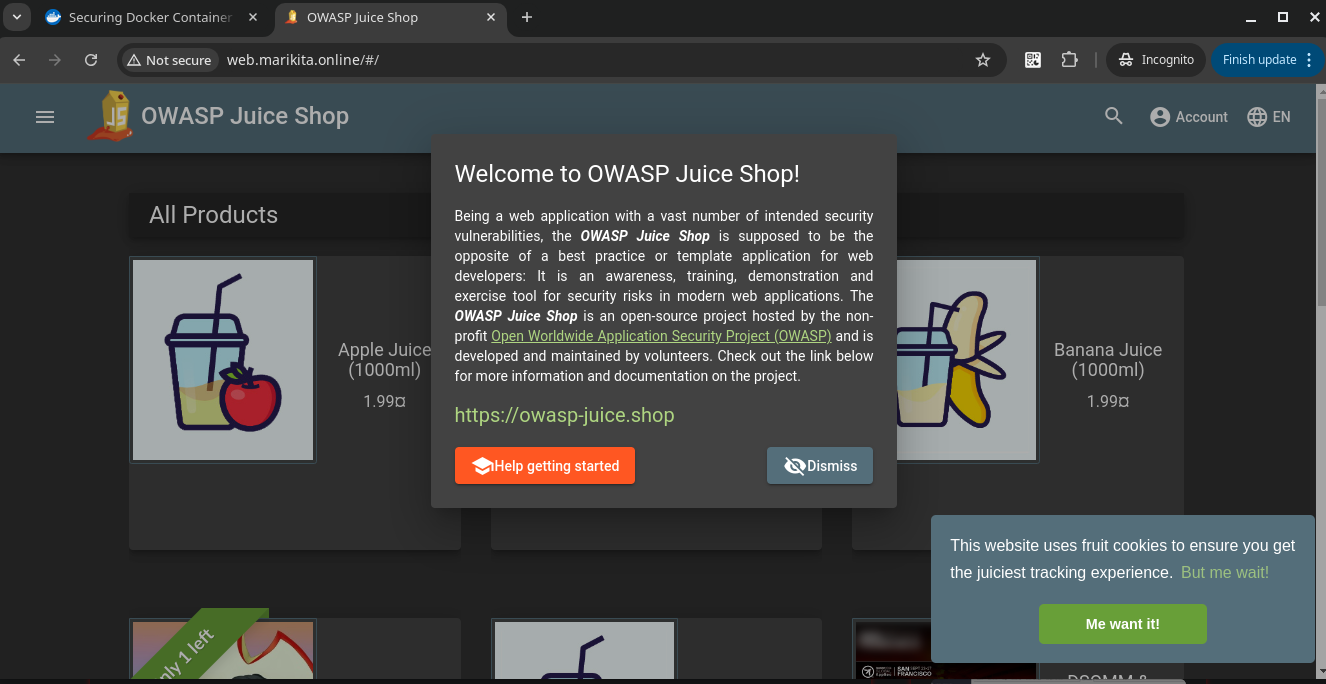Image resolution: width=1326 pixels, height=684 pixels.
Task: Go back to previous page
Action: point(19,60)
